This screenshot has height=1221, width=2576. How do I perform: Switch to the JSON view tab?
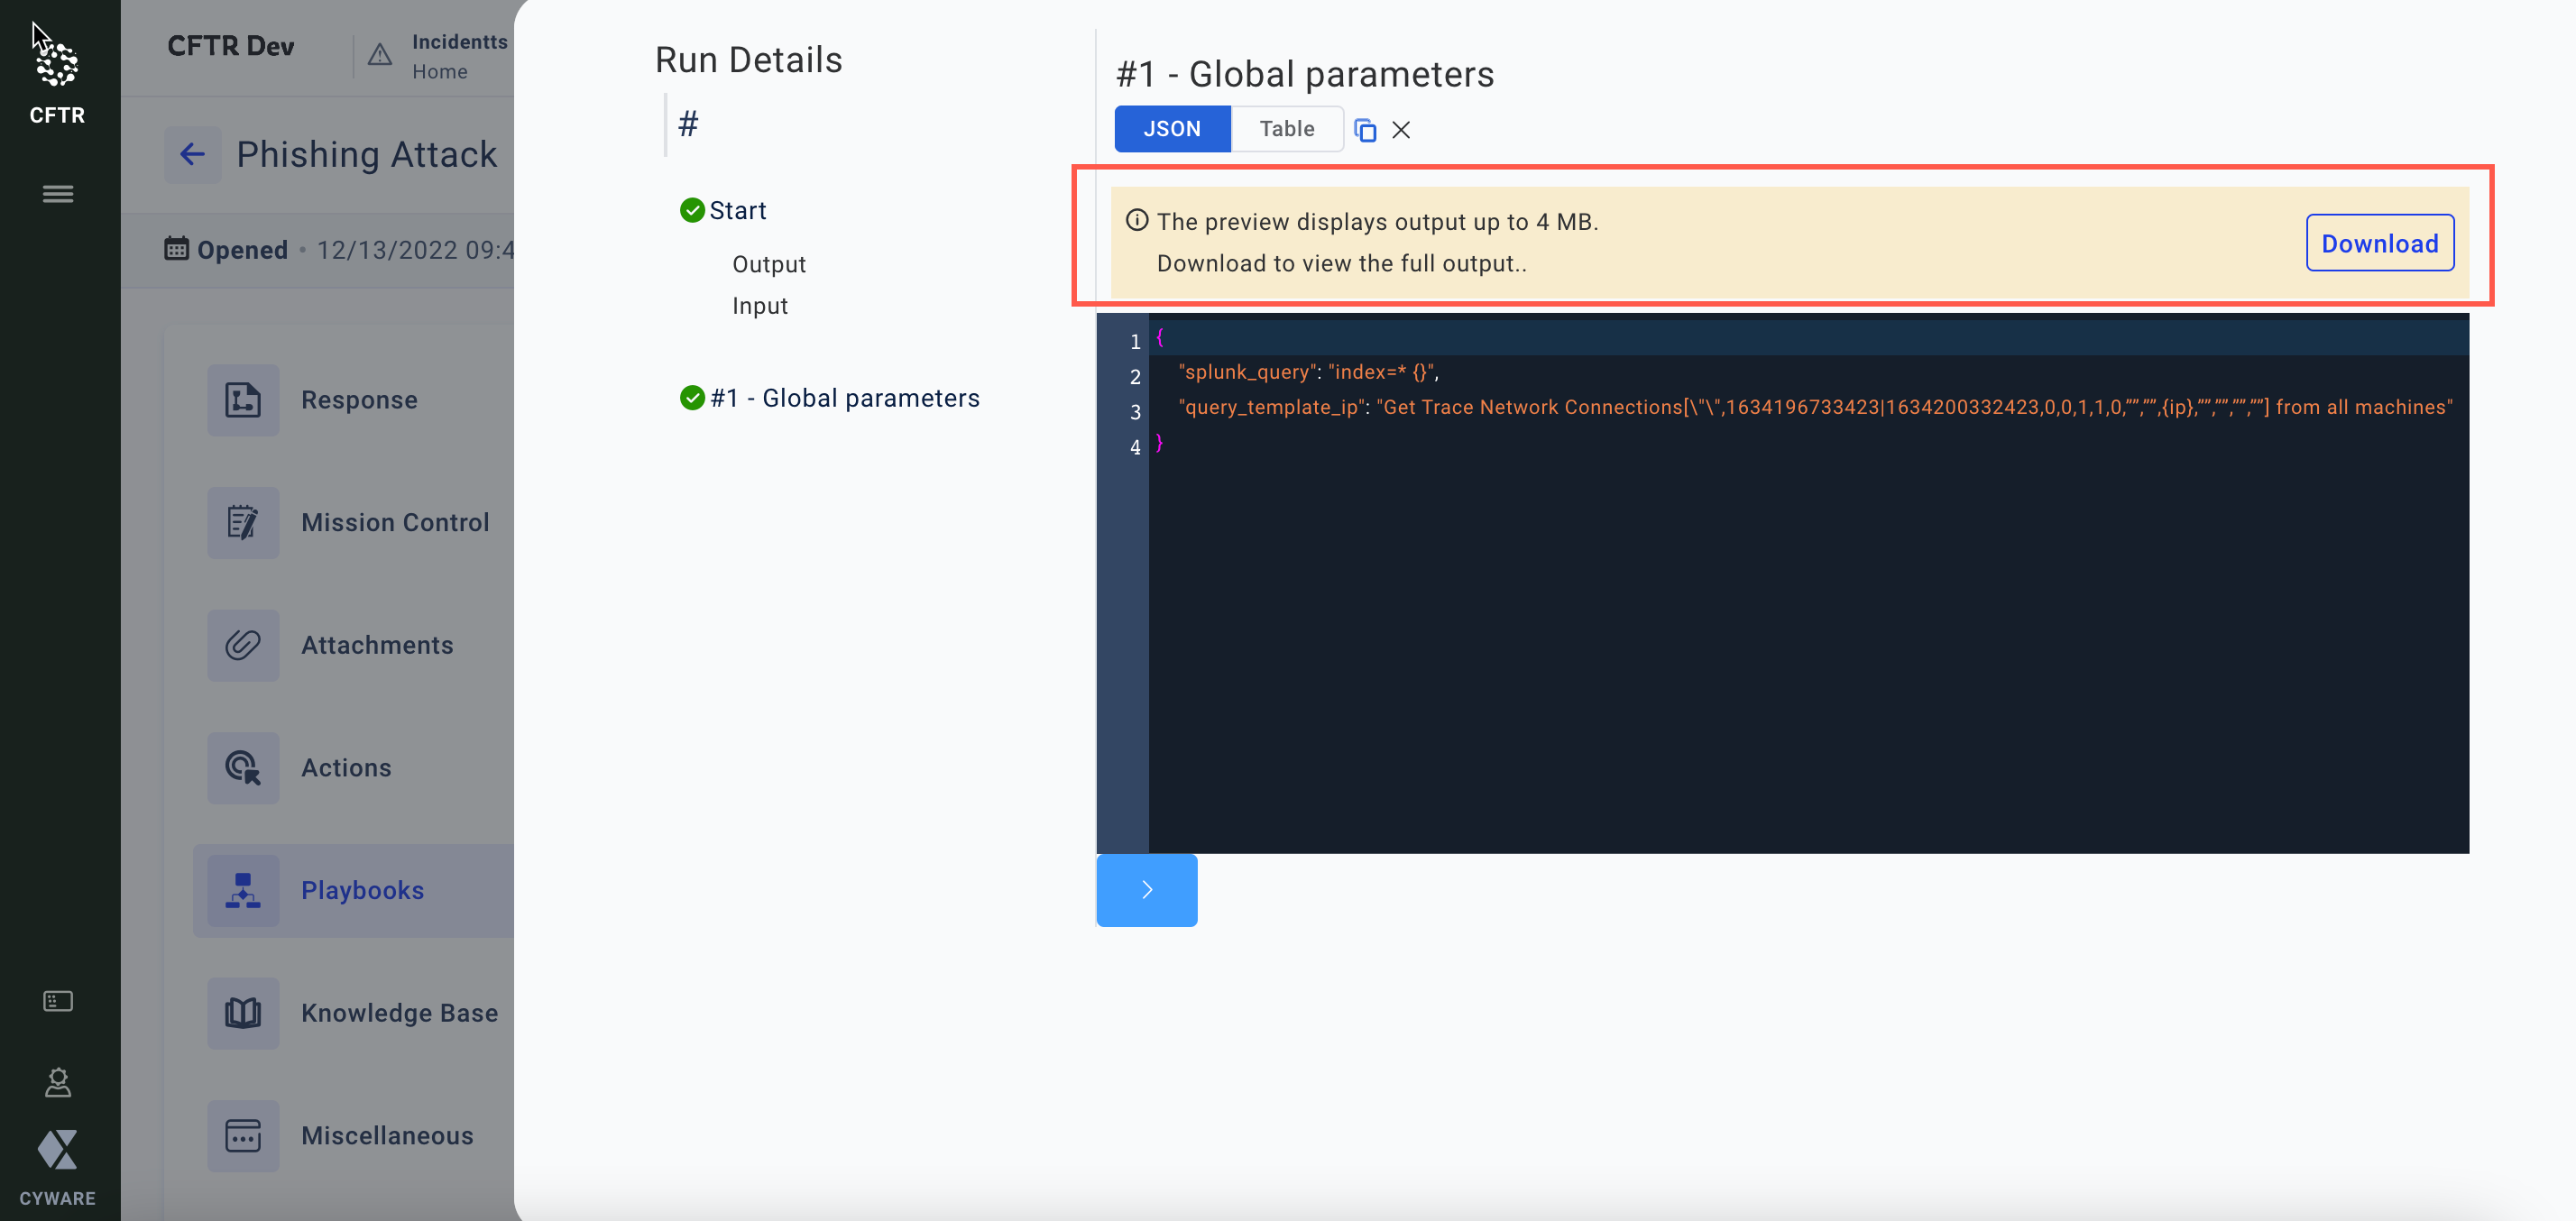click(1172, 129)
